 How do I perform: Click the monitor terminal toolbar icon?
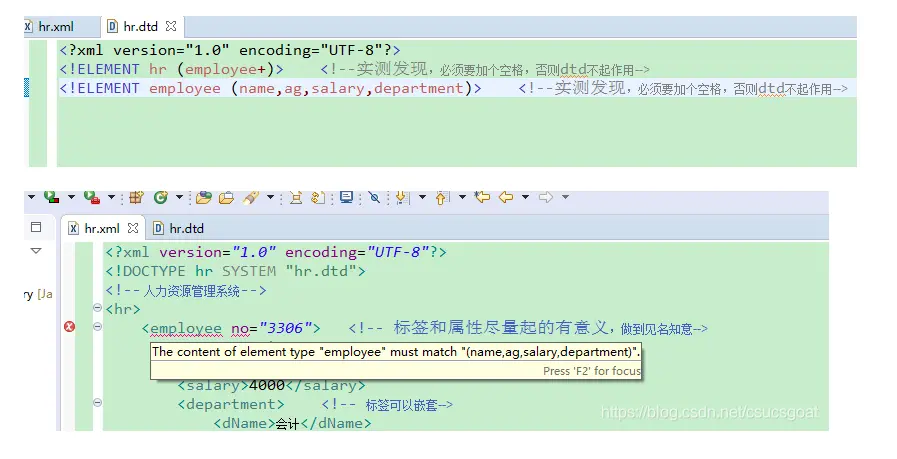(346, 197)
